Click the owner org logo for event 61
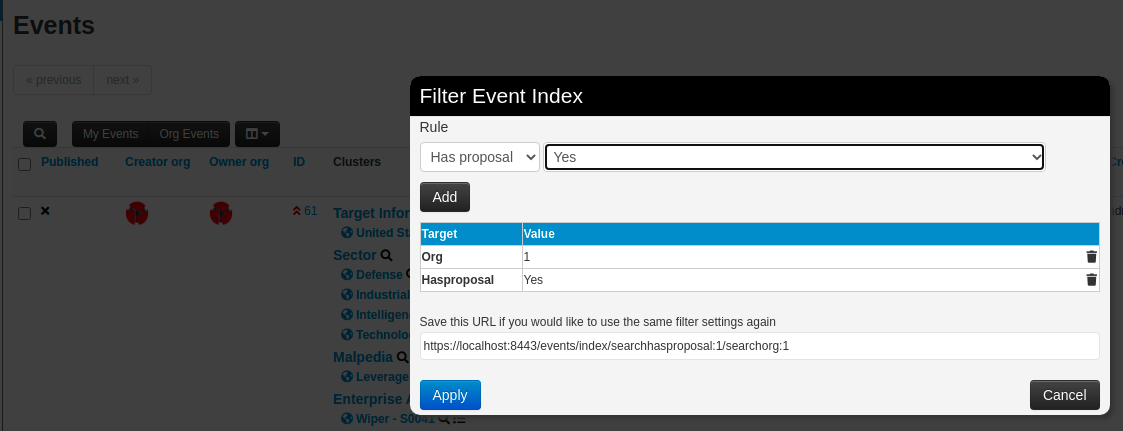This screenshot has width=1123, height=431. tap(221, 213)
